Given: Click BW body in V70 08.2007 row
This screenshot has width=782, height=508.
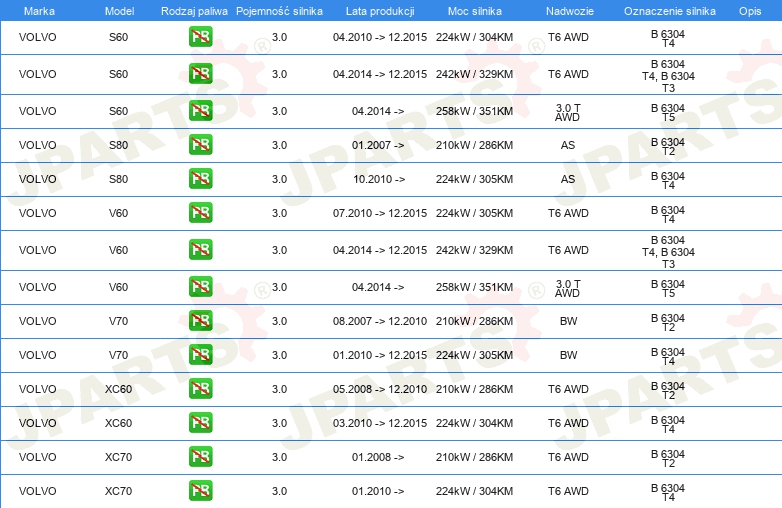Looking at the screenshot, I should pyautogui.click(x=569, y=321).
